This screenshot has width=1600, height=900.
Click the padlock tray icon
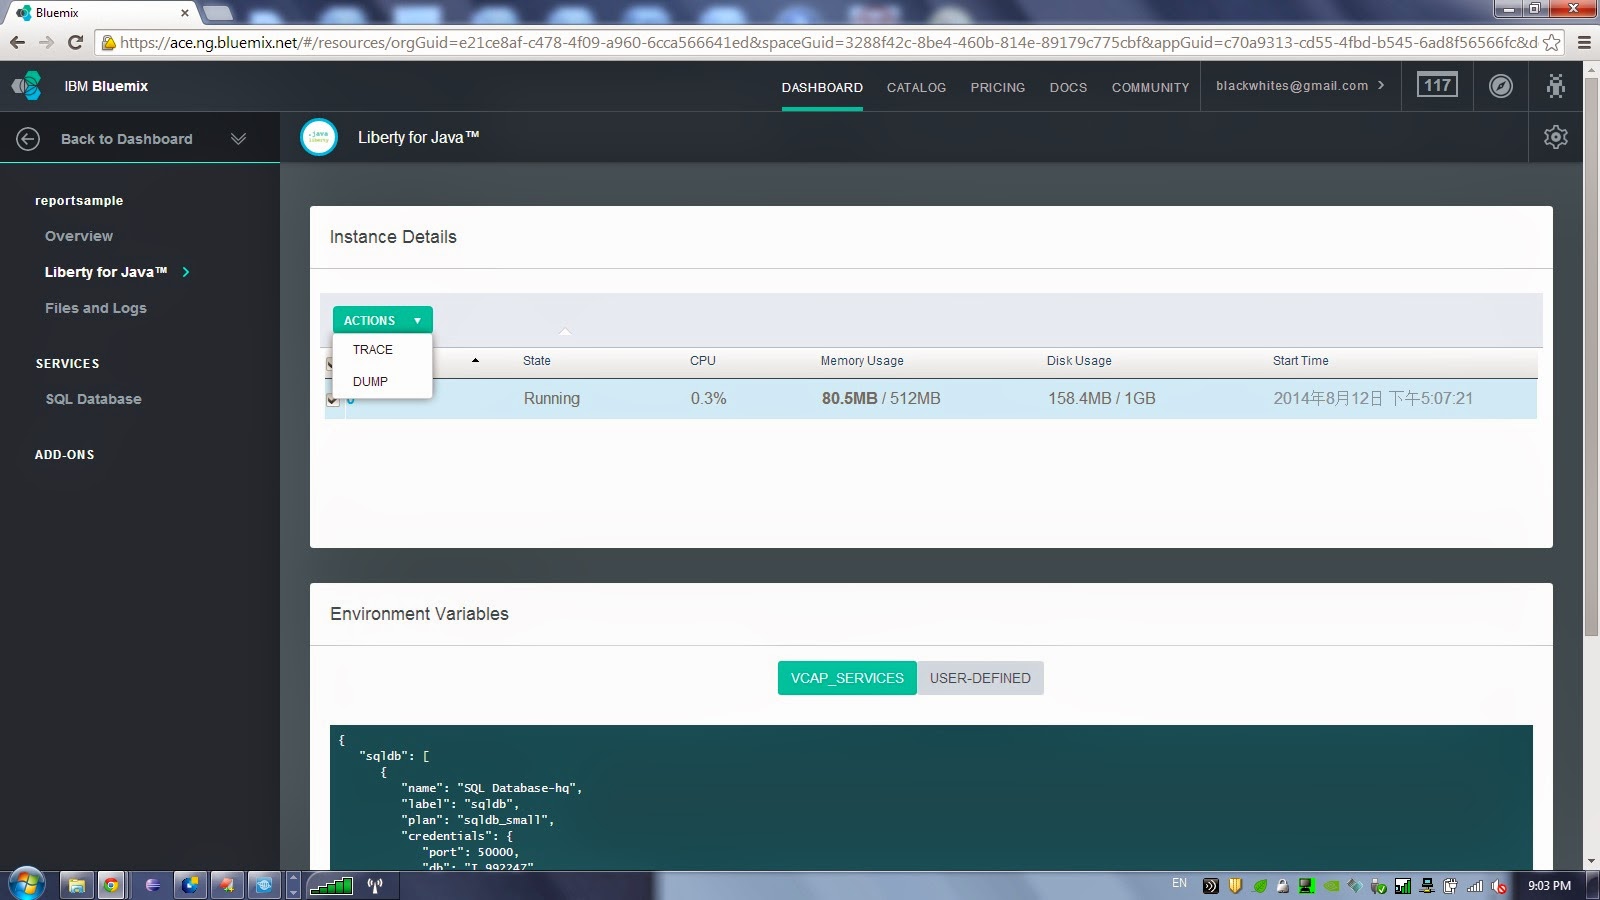[x=1282, y=886]
